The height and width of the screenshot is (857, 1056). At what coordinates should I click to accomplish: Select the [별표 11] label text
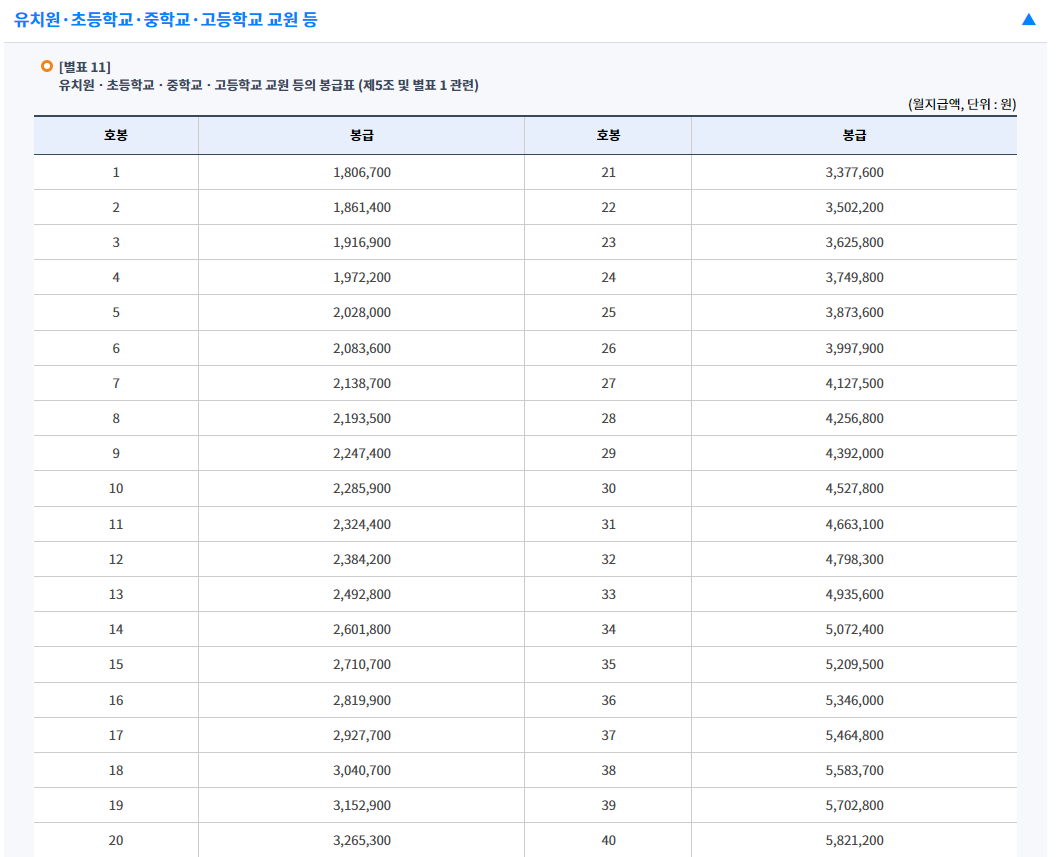(85, 67)
